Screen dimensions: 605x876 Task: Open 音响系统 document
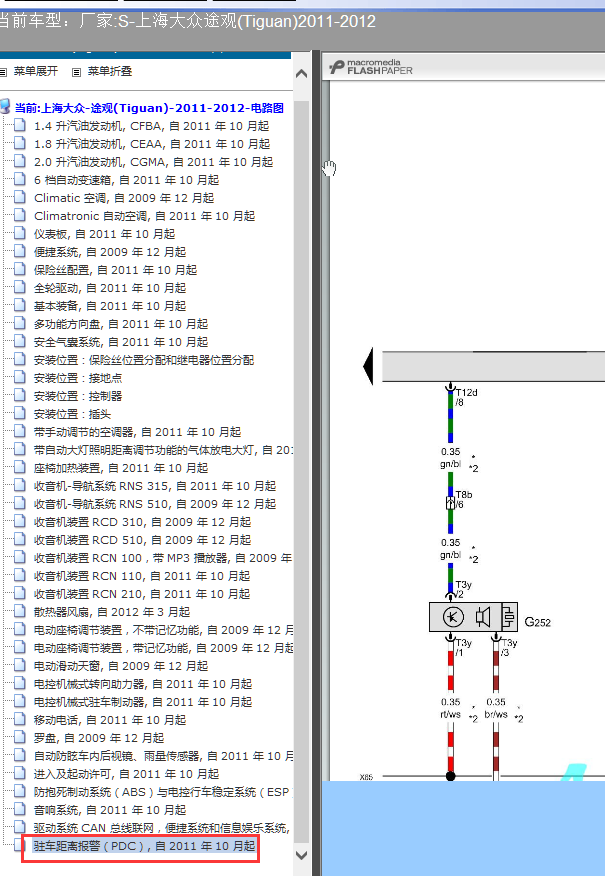click(x=110, y=810)
